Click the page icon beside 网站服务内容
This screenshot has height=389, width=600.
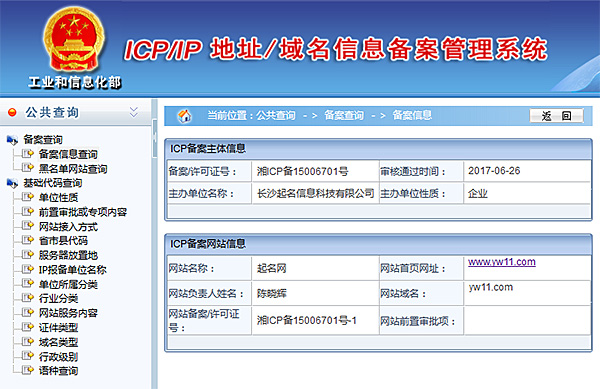click(28, 312)
